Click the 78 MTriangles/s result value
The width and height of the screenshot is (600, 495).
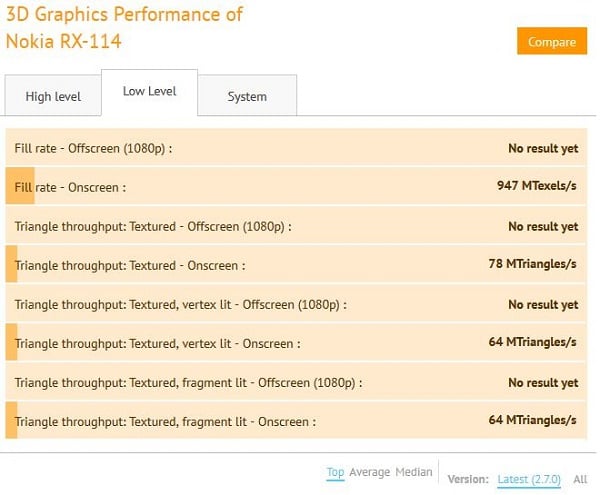coord(532,264)
